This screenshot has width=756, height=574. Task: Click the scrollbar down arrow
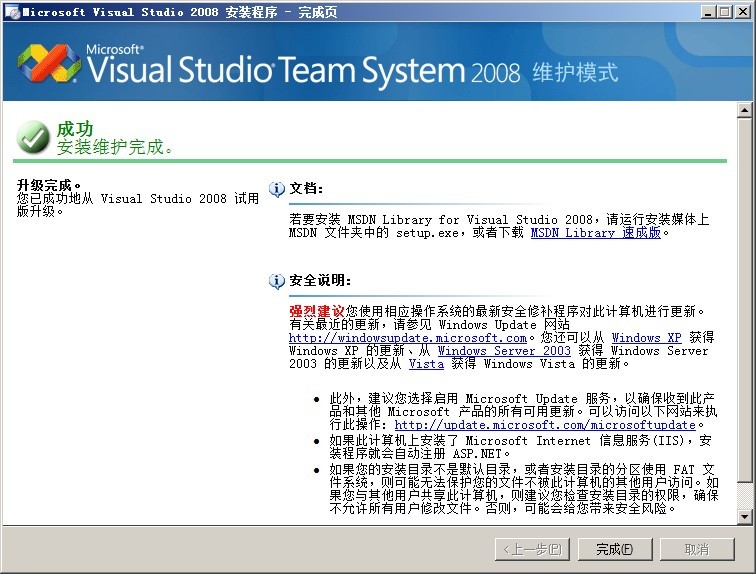point(744,515)
